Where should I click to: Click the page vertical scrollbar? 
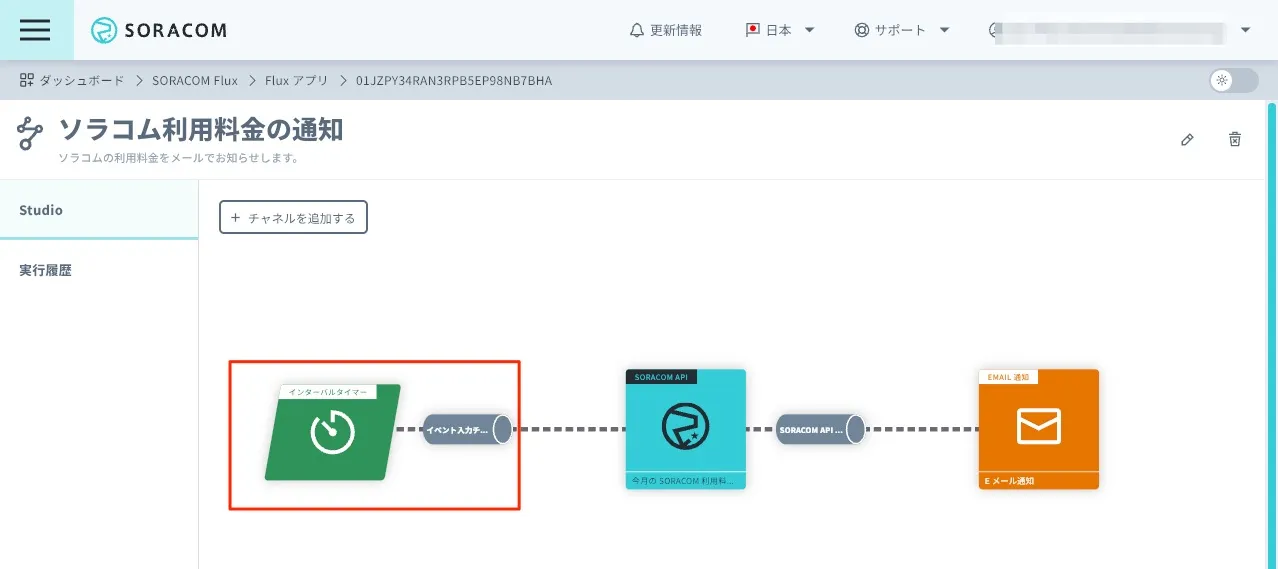[1272, 334]
